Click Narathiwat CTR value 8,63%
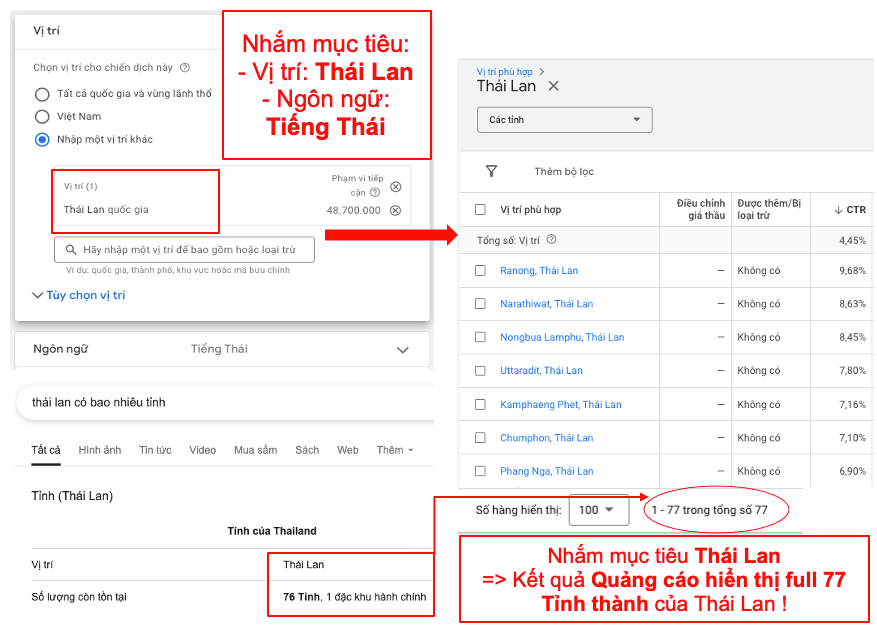 [x=852, y=304]
